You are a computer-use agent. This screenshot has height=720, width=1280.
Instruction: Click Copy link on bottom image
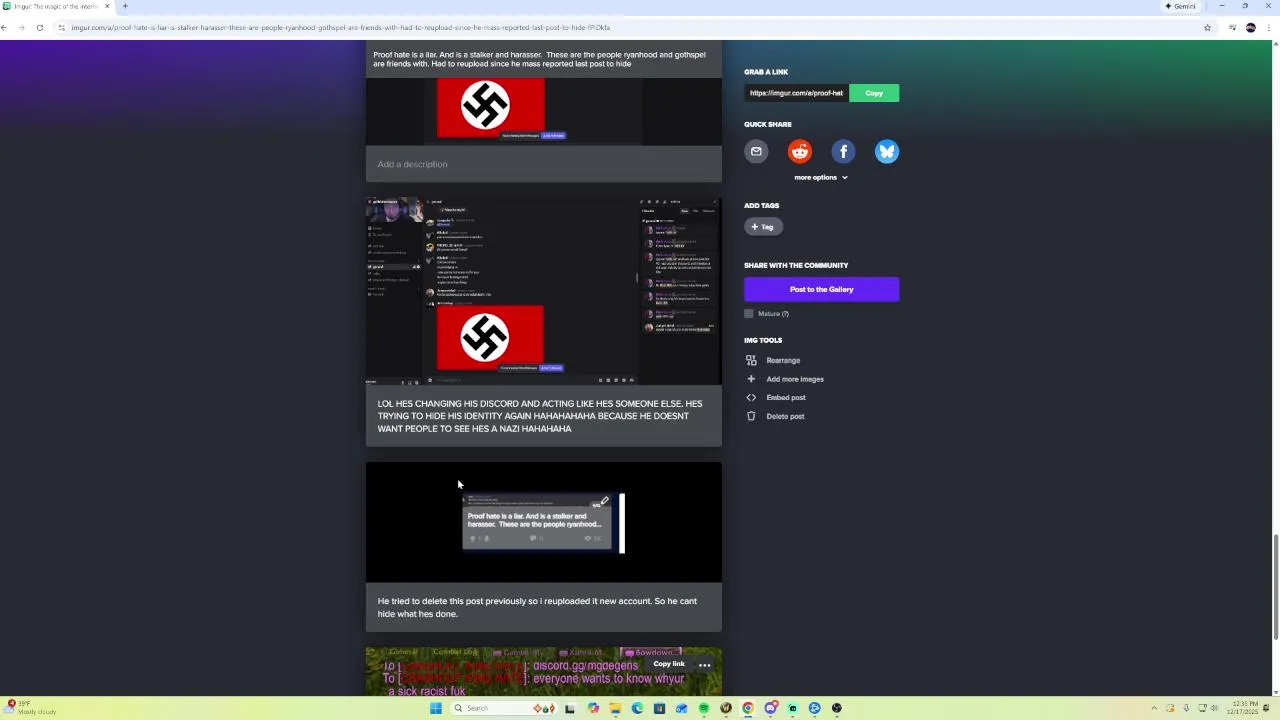[x=669, y=664]
